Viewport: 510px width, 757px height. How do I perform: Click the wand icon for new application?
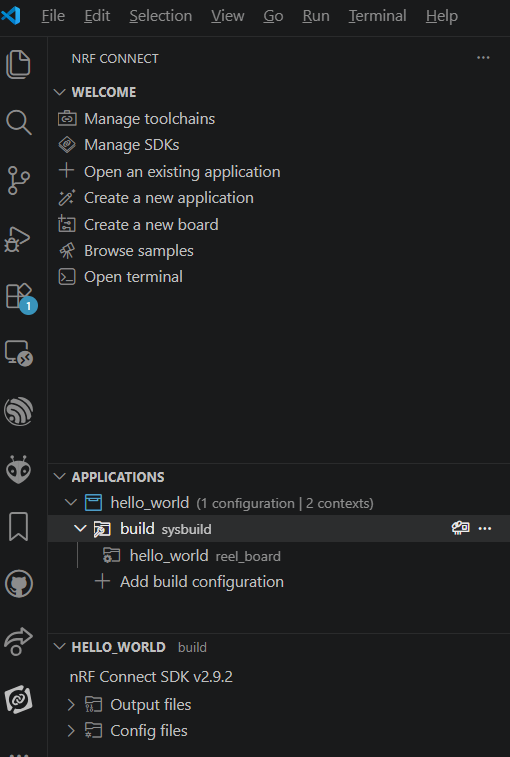point(67,197)
